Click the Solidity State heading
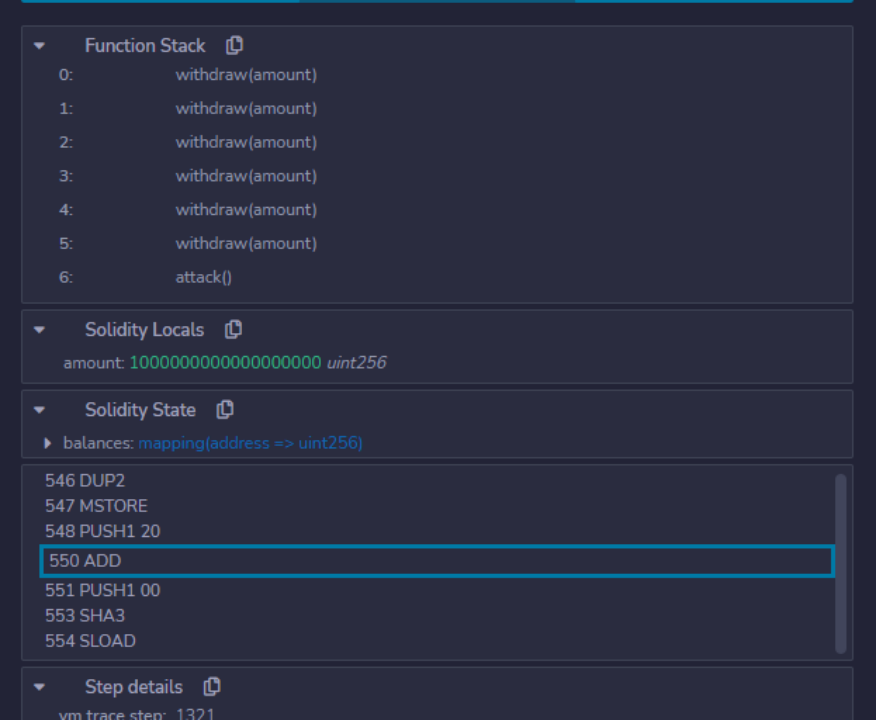This screenshot has width=876, height=720. (x=140, y=410)
